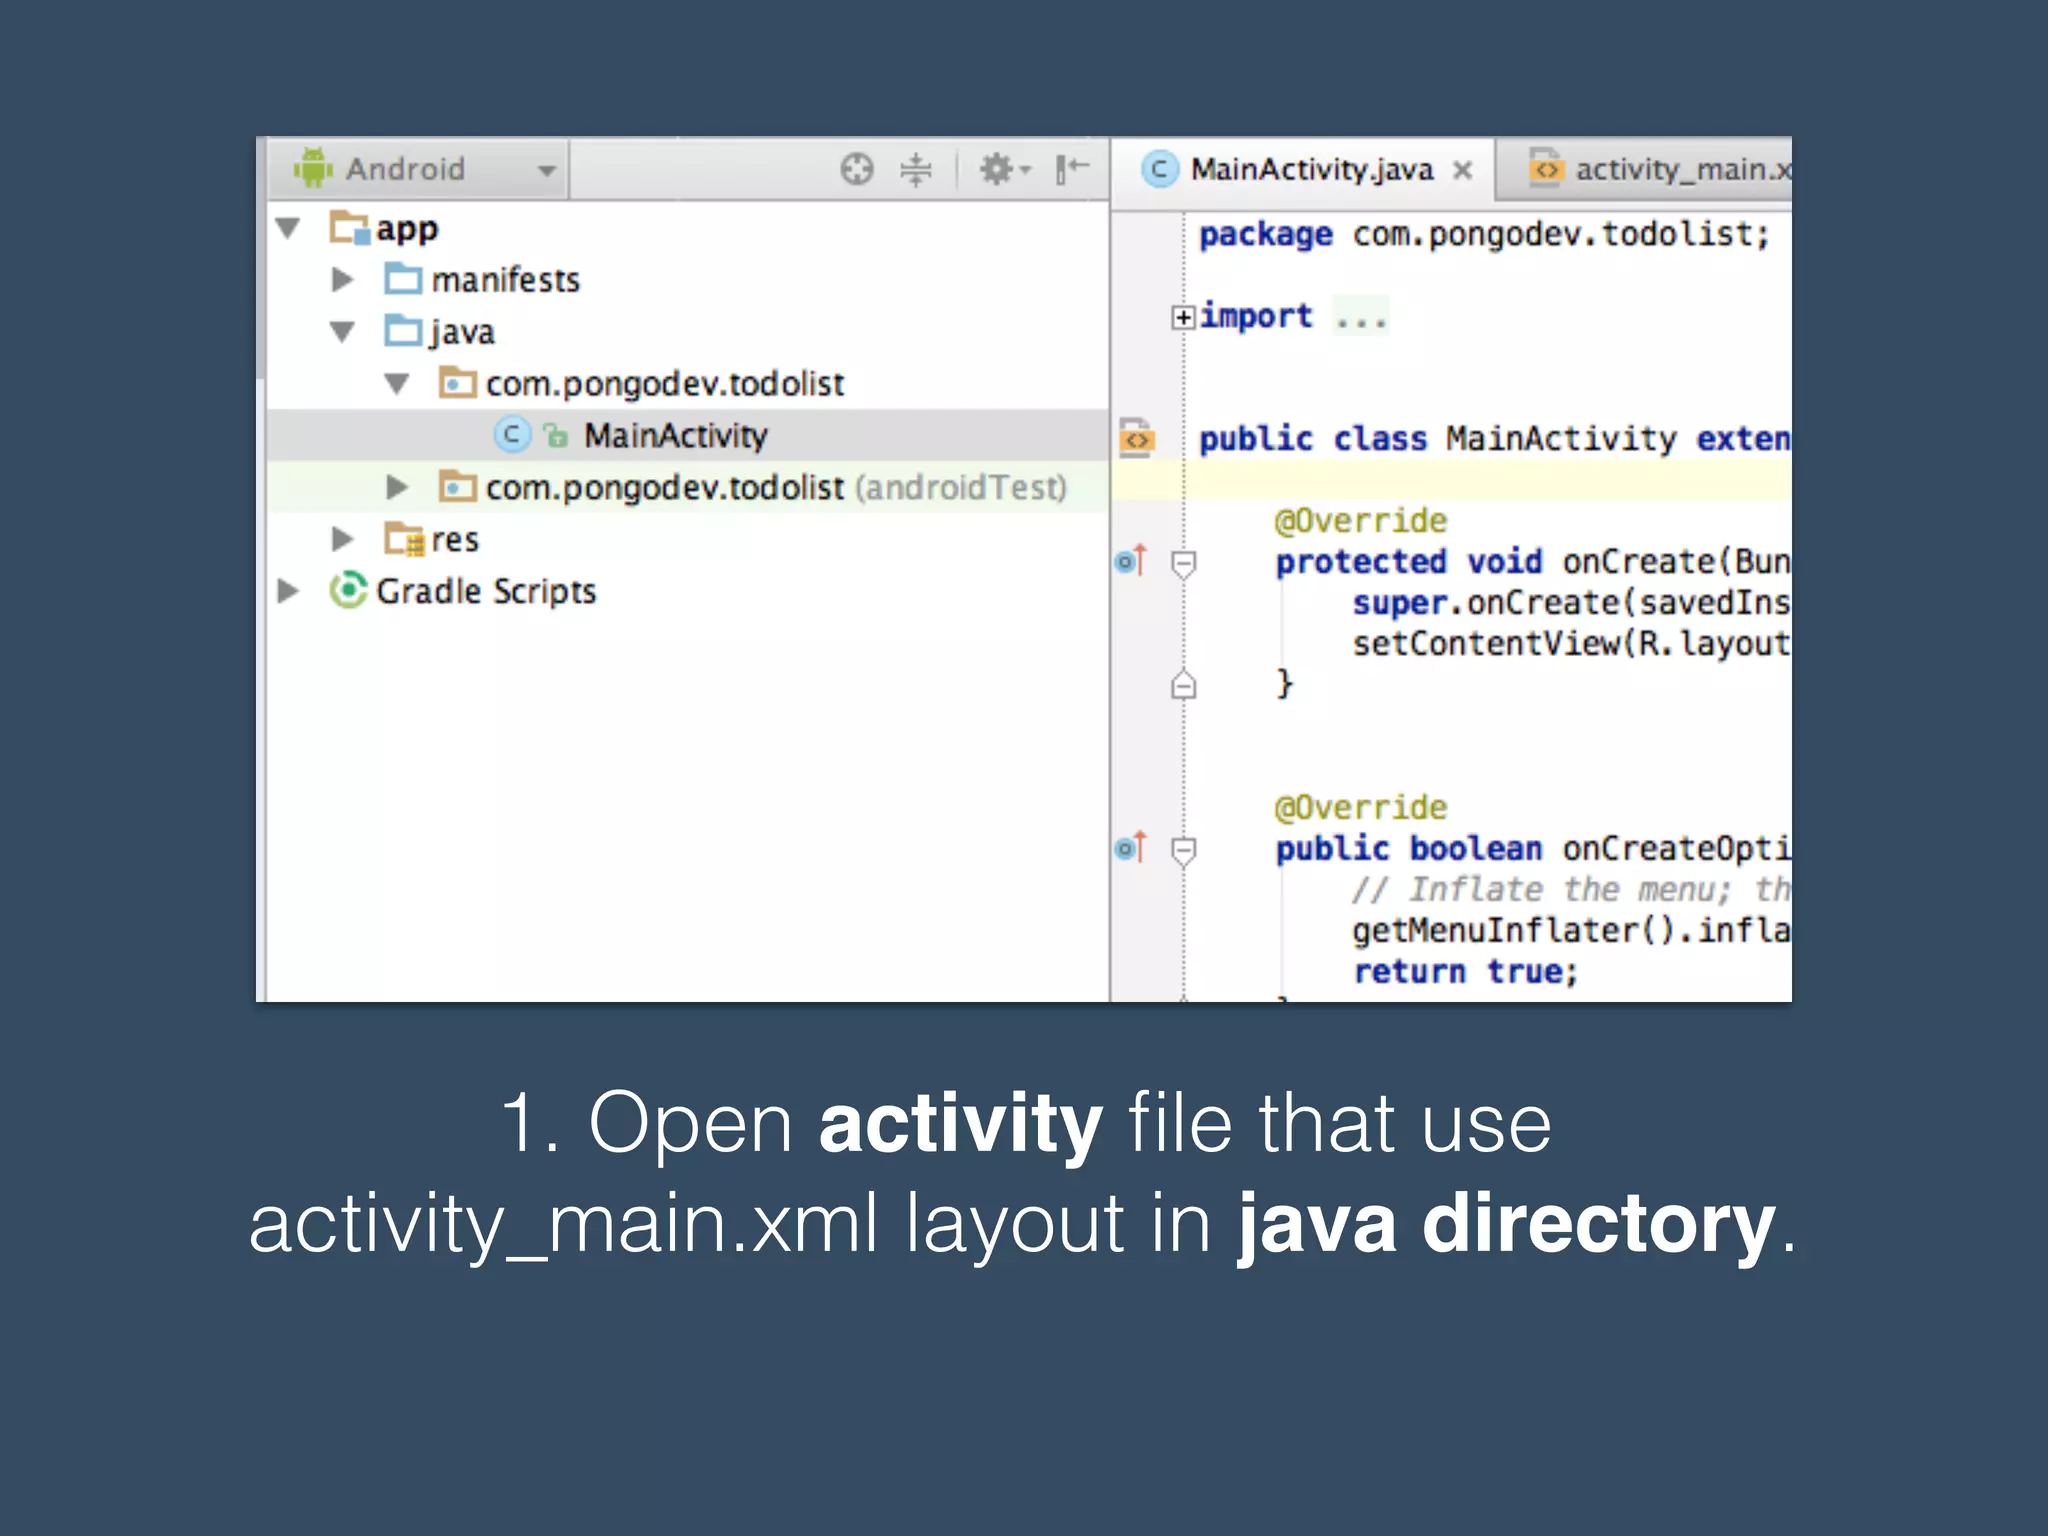This screenshot has width=2048, height=1536.
Task: Expand the manifests folder
Action: [x=343, y=280]
